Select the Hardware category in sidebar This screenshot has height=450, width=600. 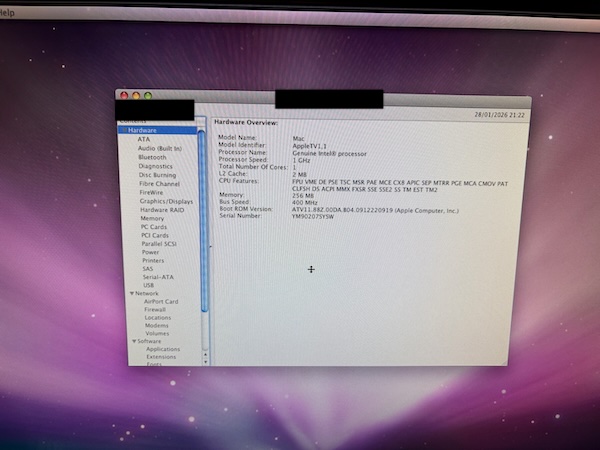click(158, 130)
